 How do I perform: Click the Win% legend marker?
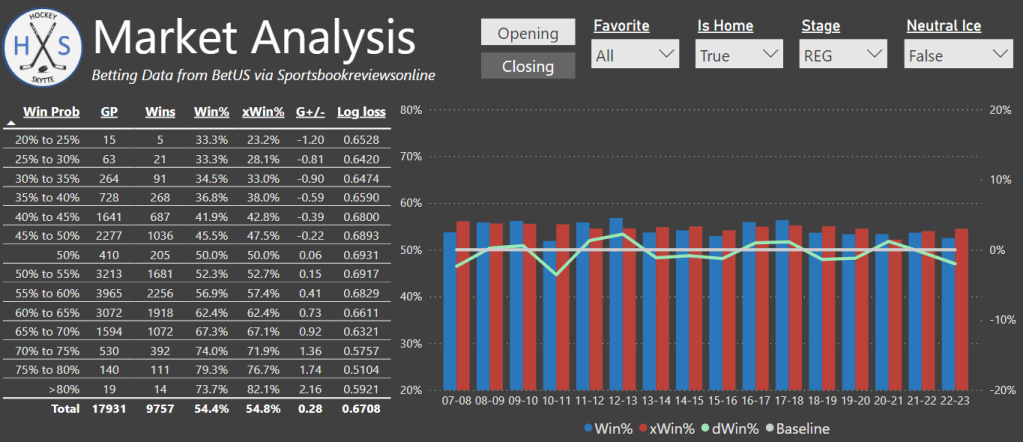pos(588,428)
